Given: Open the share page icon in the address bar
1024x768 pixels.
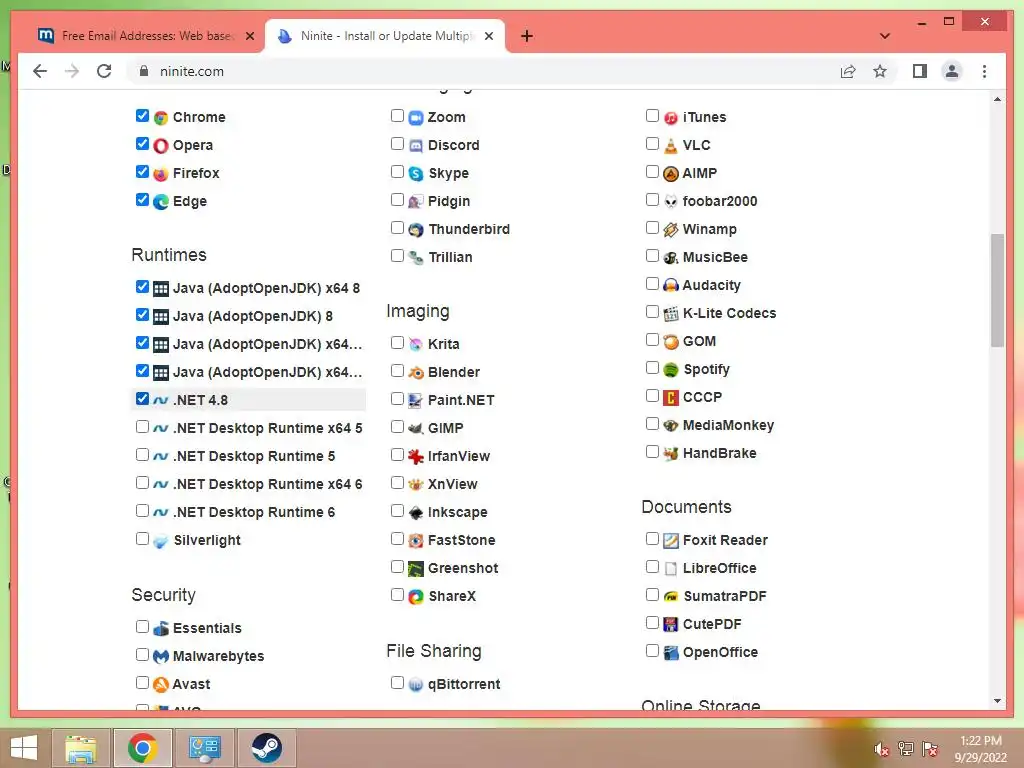Looking at the screenshot, I should 848,71.
